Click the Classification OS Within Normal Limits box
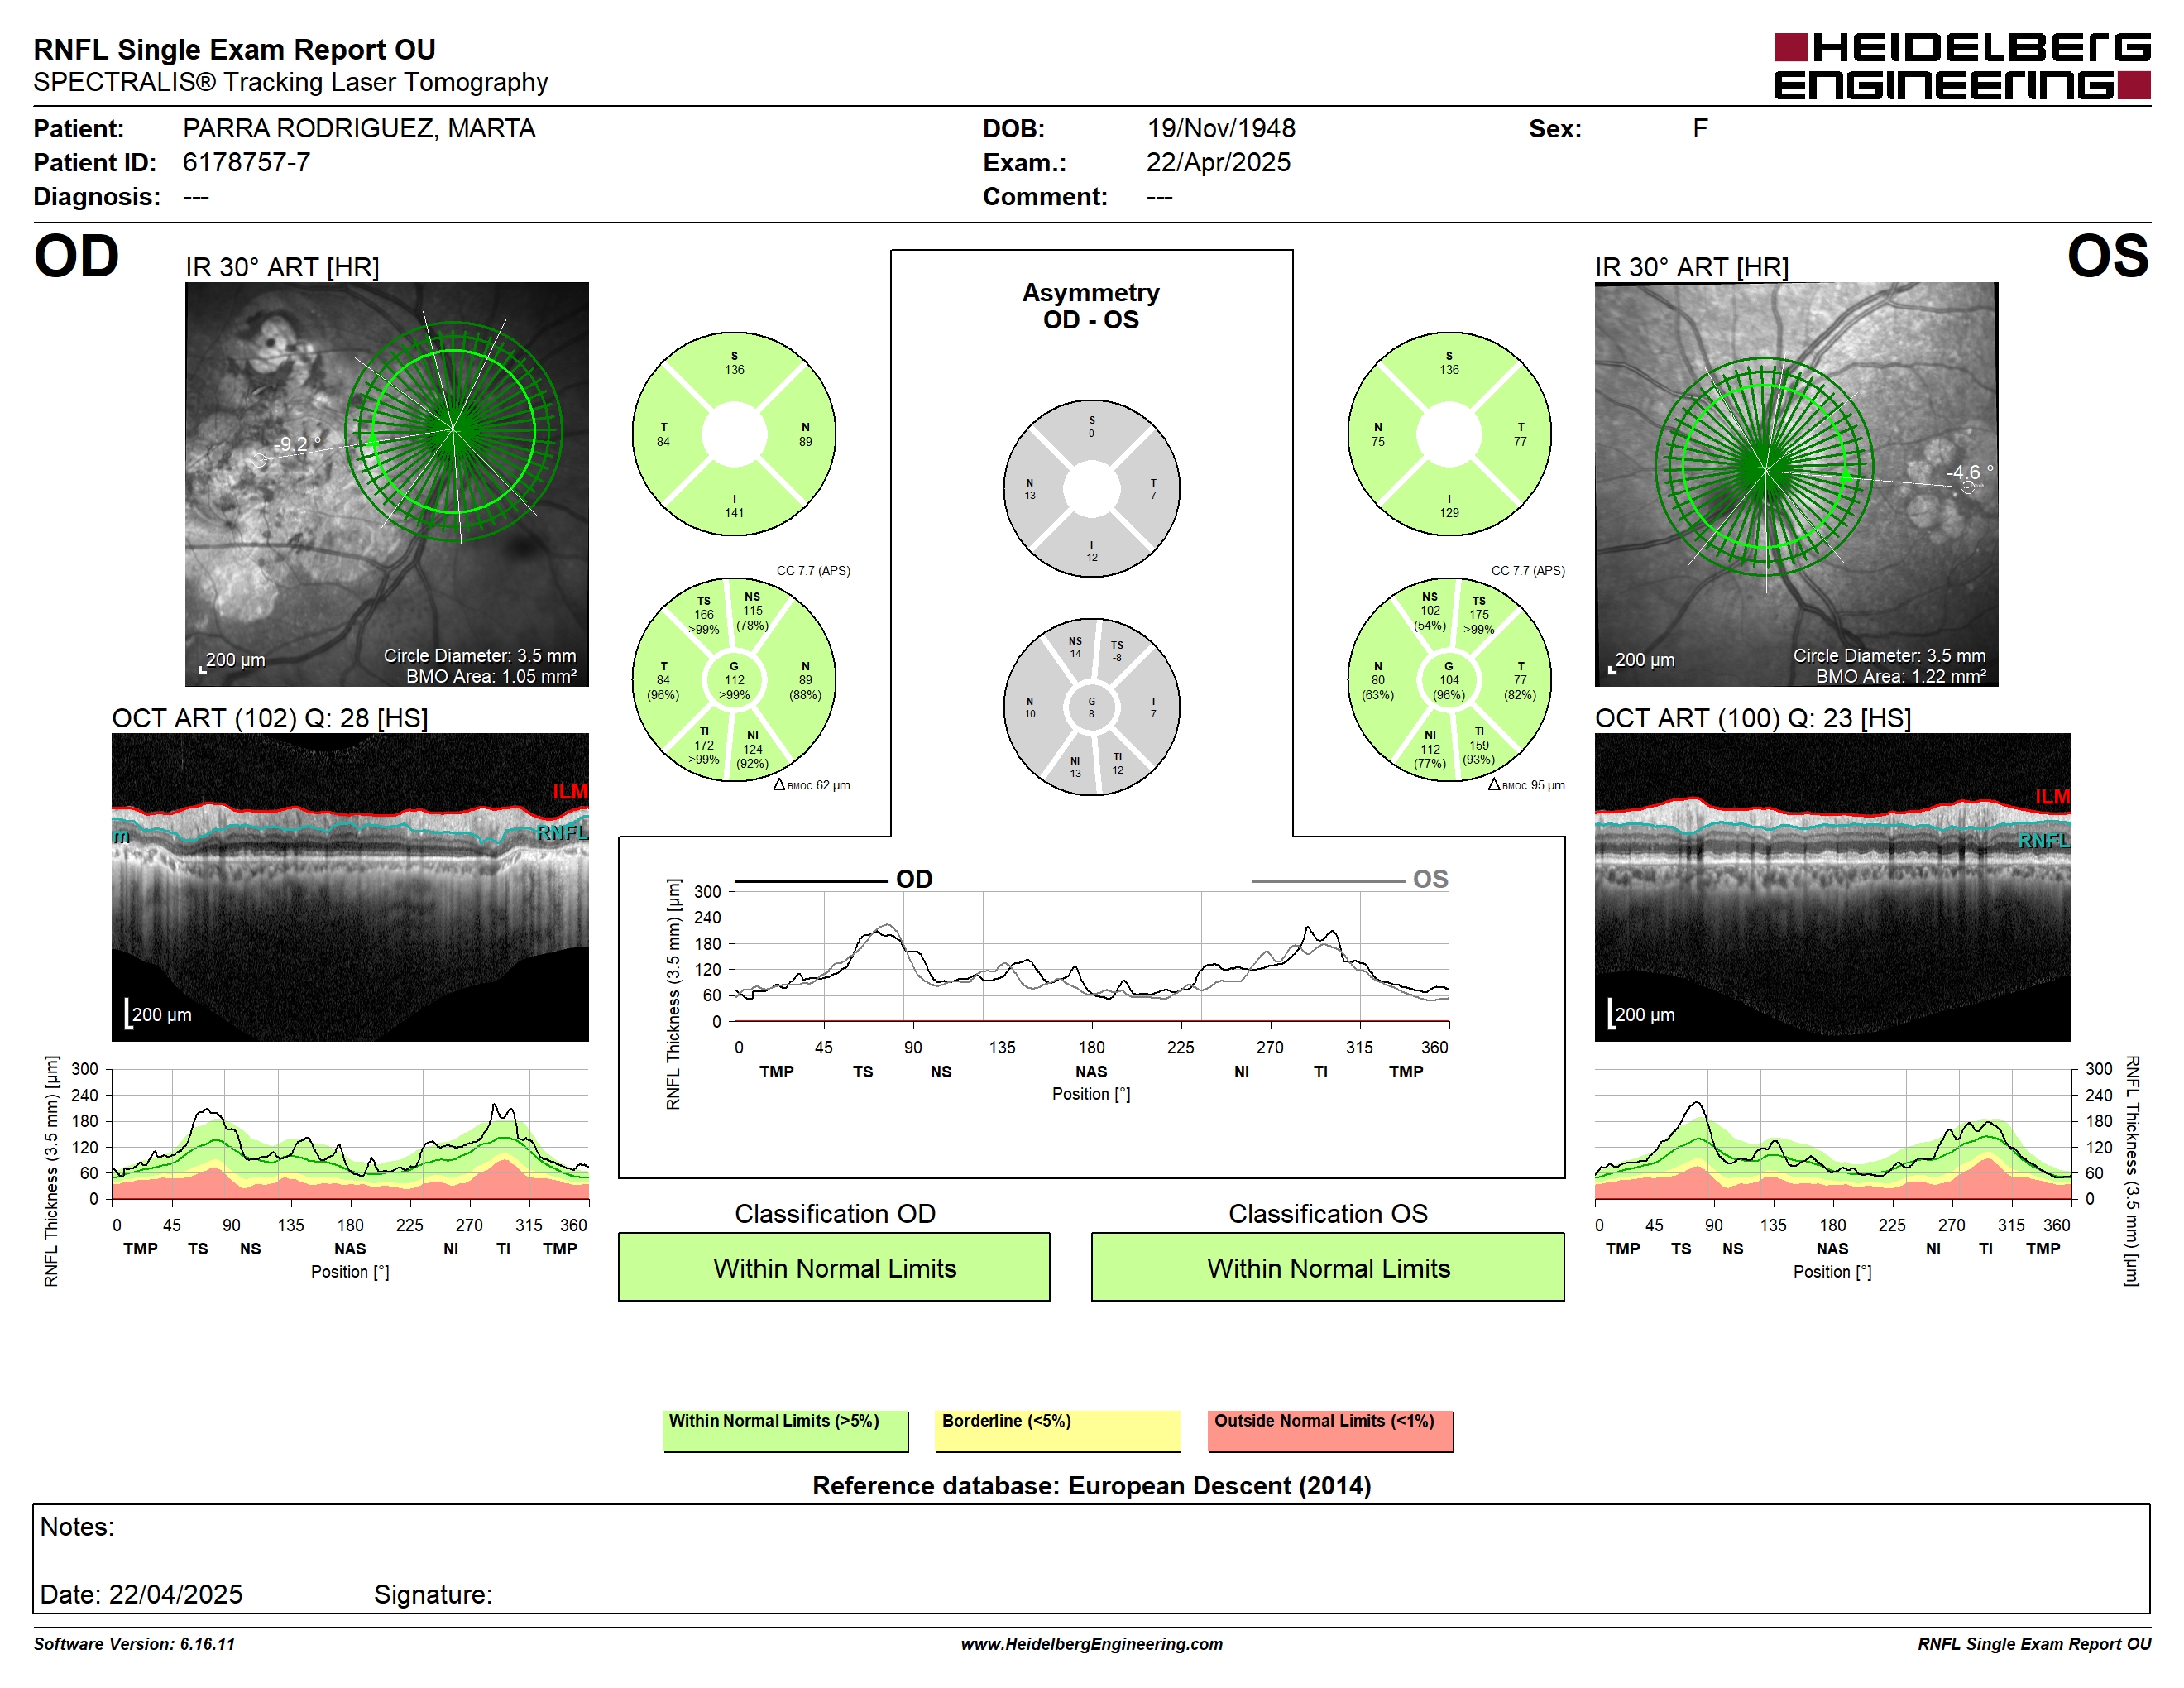The width and height of the screenshot is (2184, 1688). tap(1327, 1267)
